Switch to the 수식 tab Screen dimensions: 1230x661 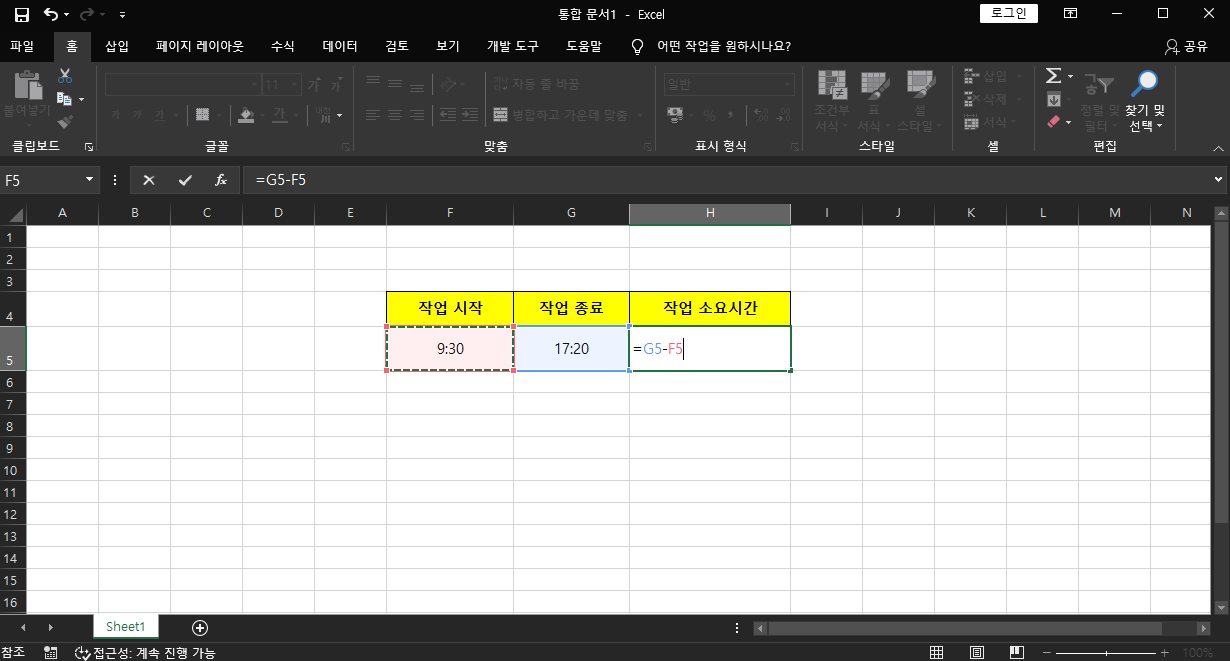coord(283,46)
